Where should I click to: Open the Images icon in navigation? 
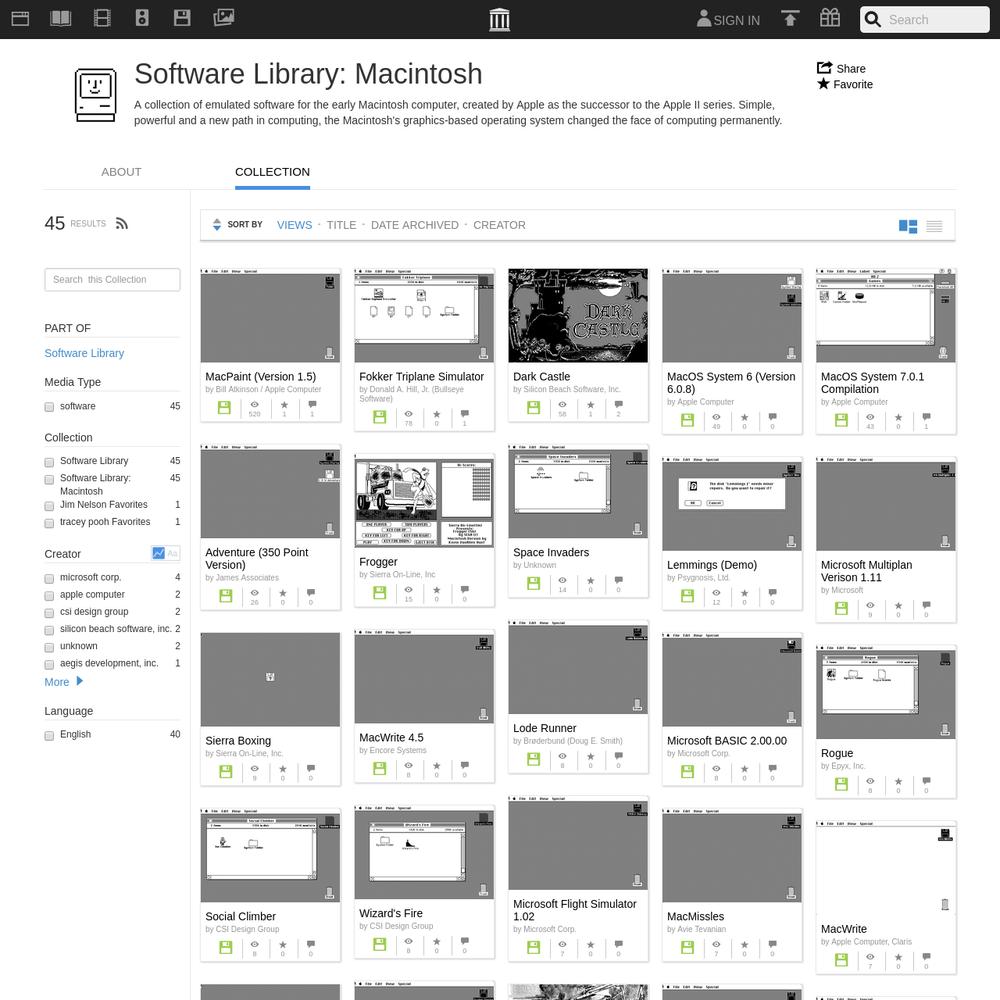223,17
